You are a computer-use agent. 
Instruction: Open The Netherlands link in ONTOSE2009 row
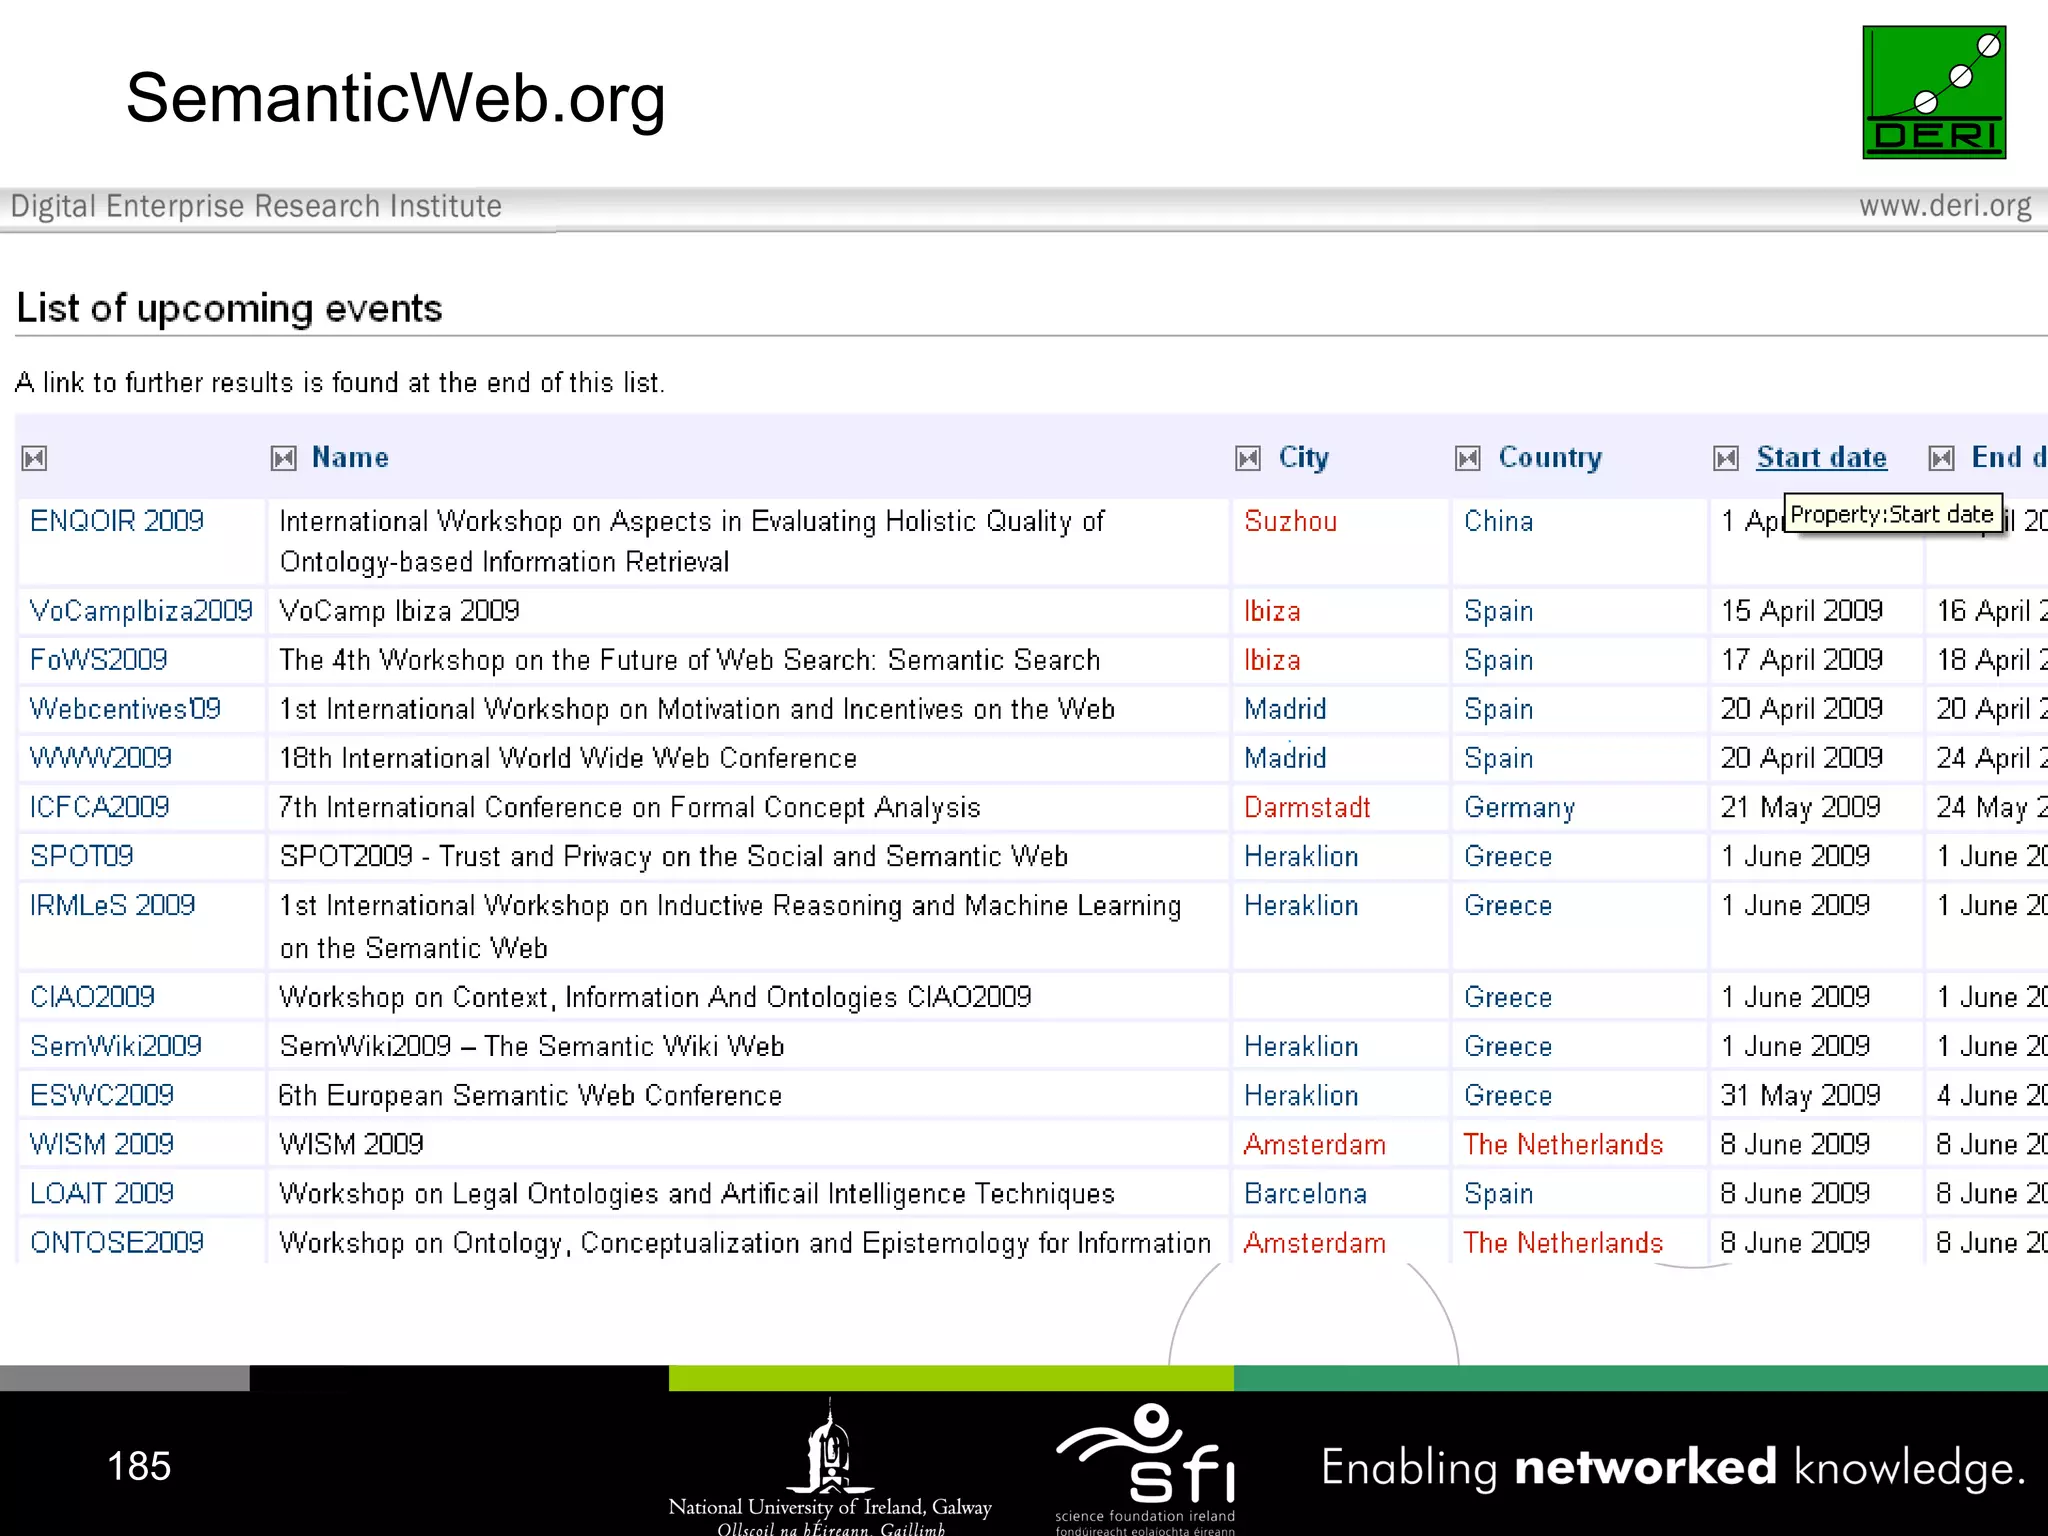point(1563,1242)
